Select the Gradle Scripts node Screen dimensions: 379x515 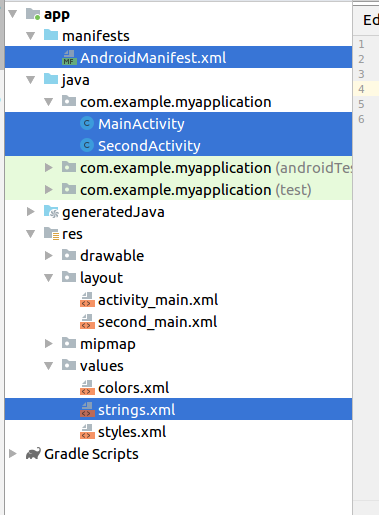91,454
